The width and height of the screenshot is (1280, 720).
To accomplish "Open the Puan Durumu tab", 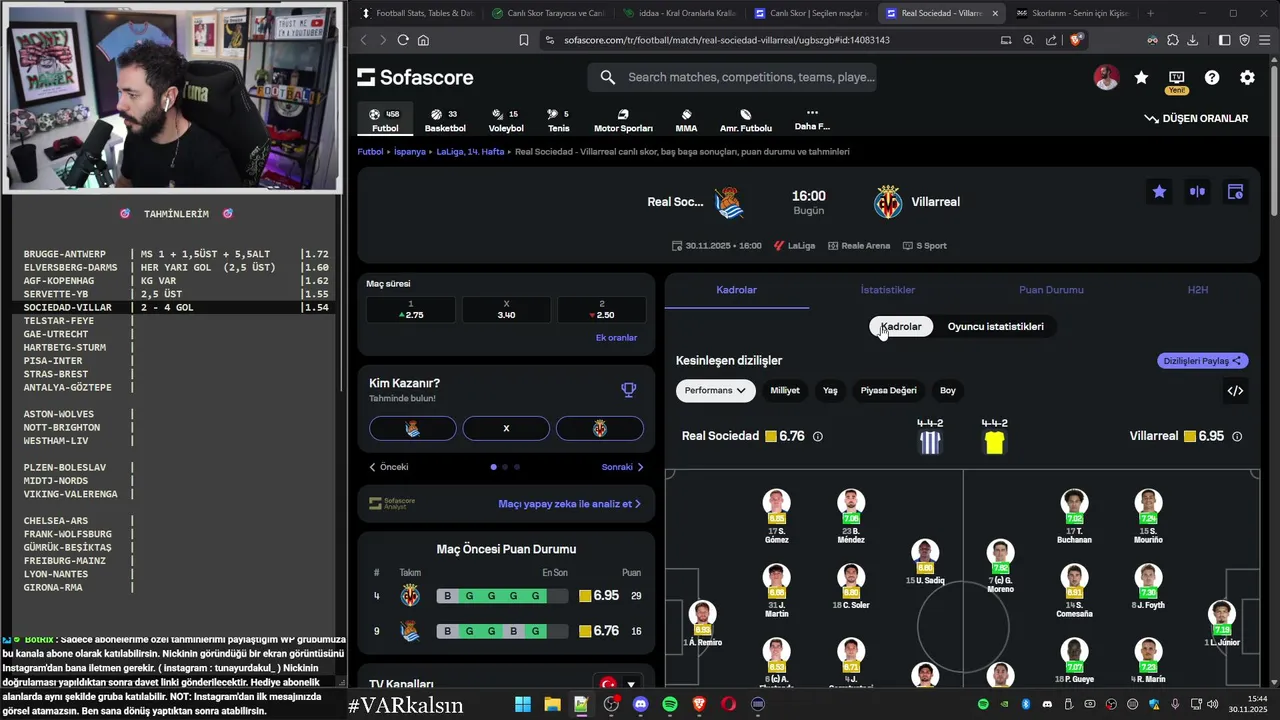I will [1051, 290].
